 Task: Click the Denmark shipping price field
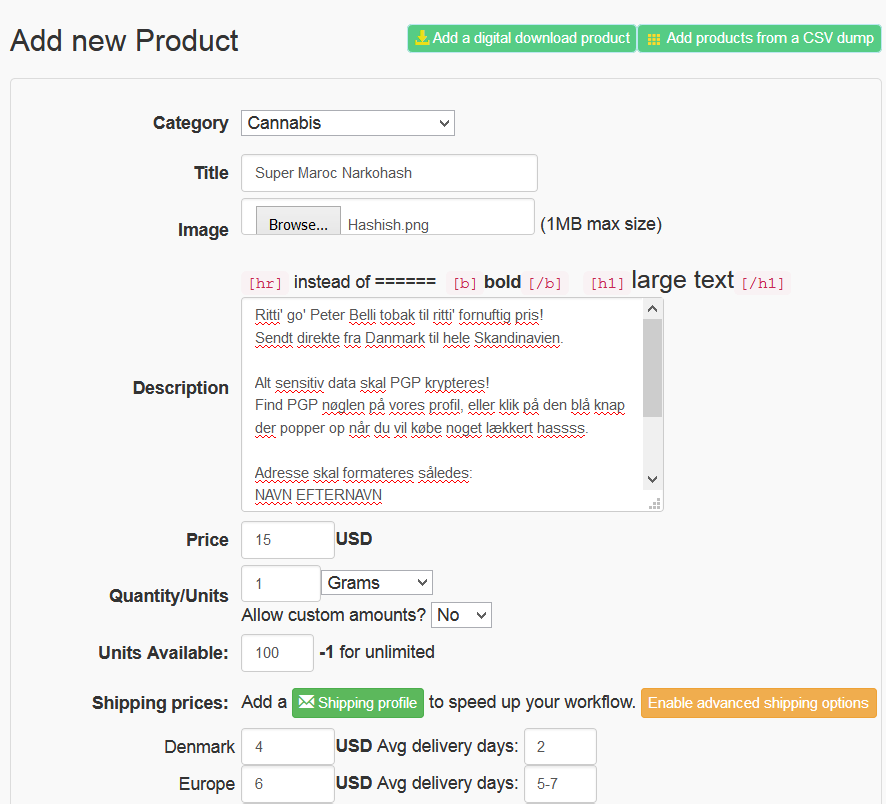(288, 747)
